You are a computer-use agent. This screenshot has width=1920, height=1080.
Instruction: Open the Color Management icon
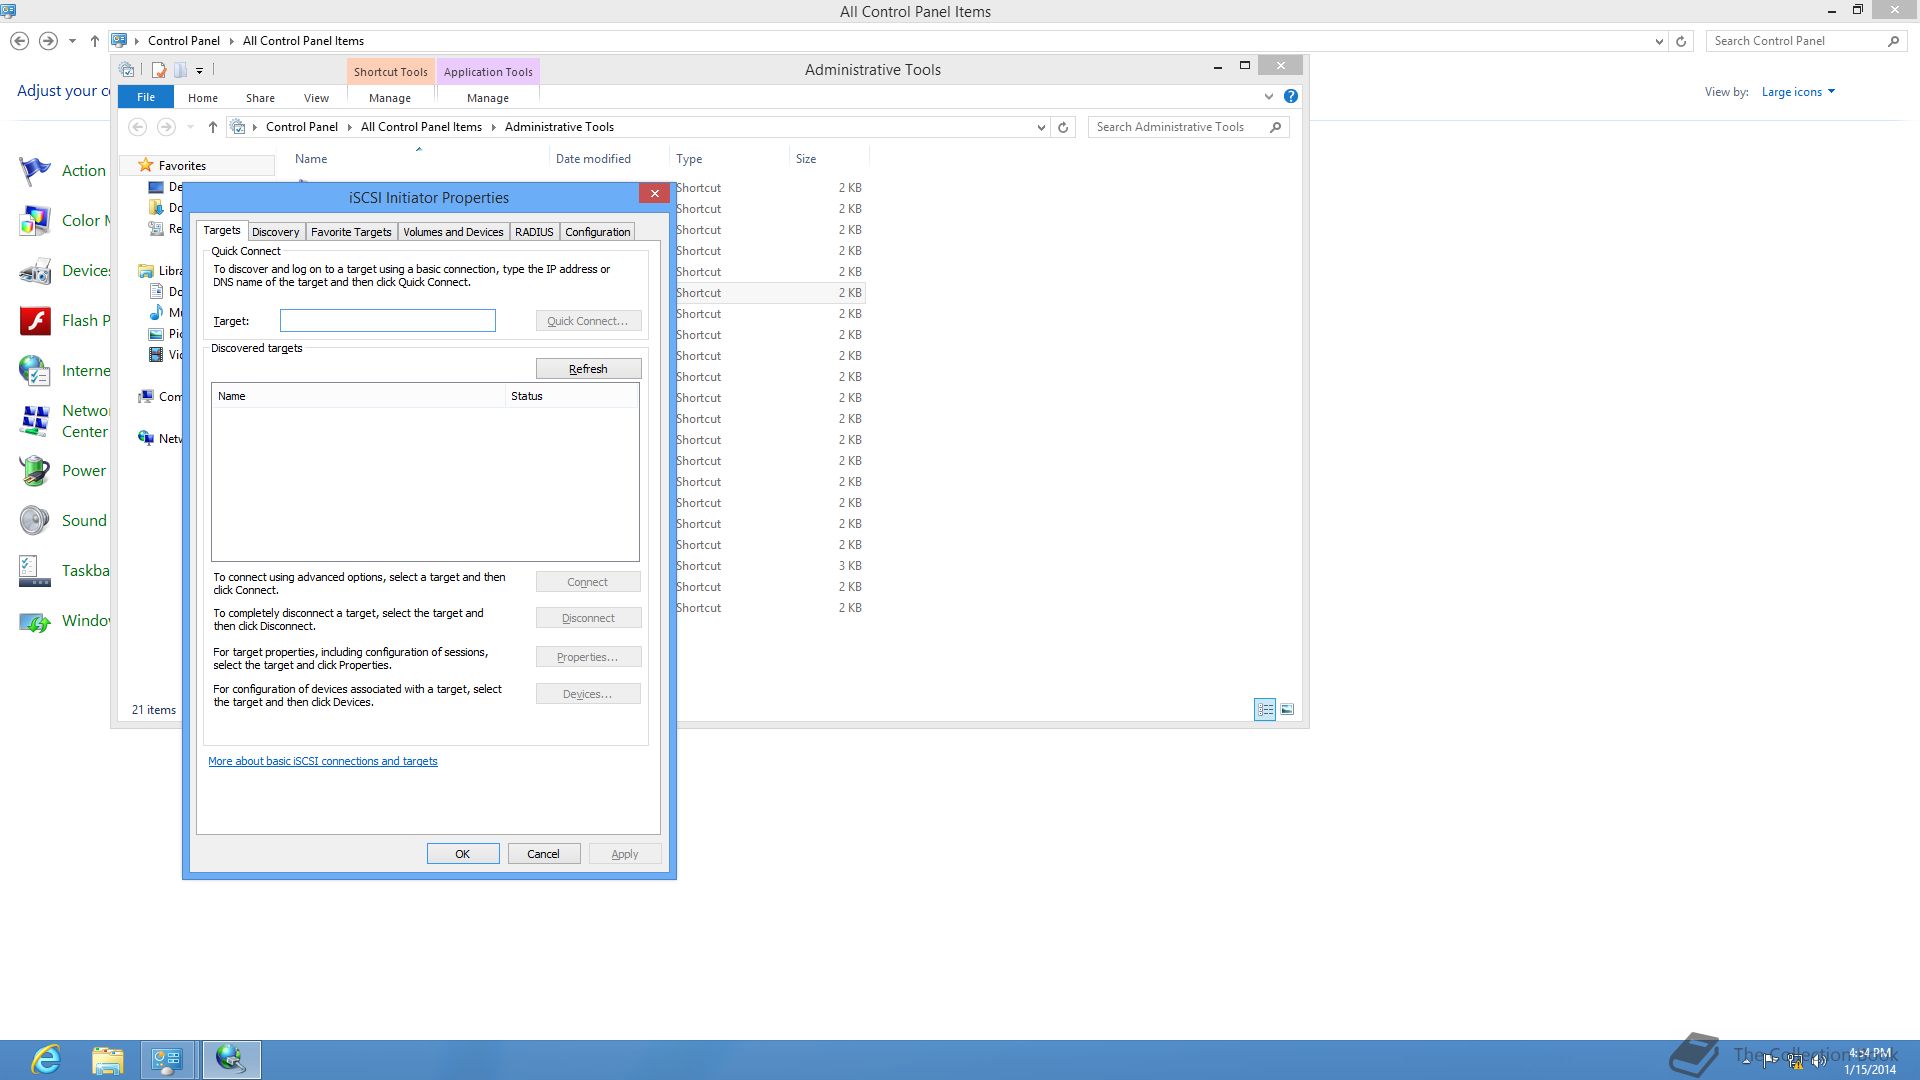(x=35, y=221)
